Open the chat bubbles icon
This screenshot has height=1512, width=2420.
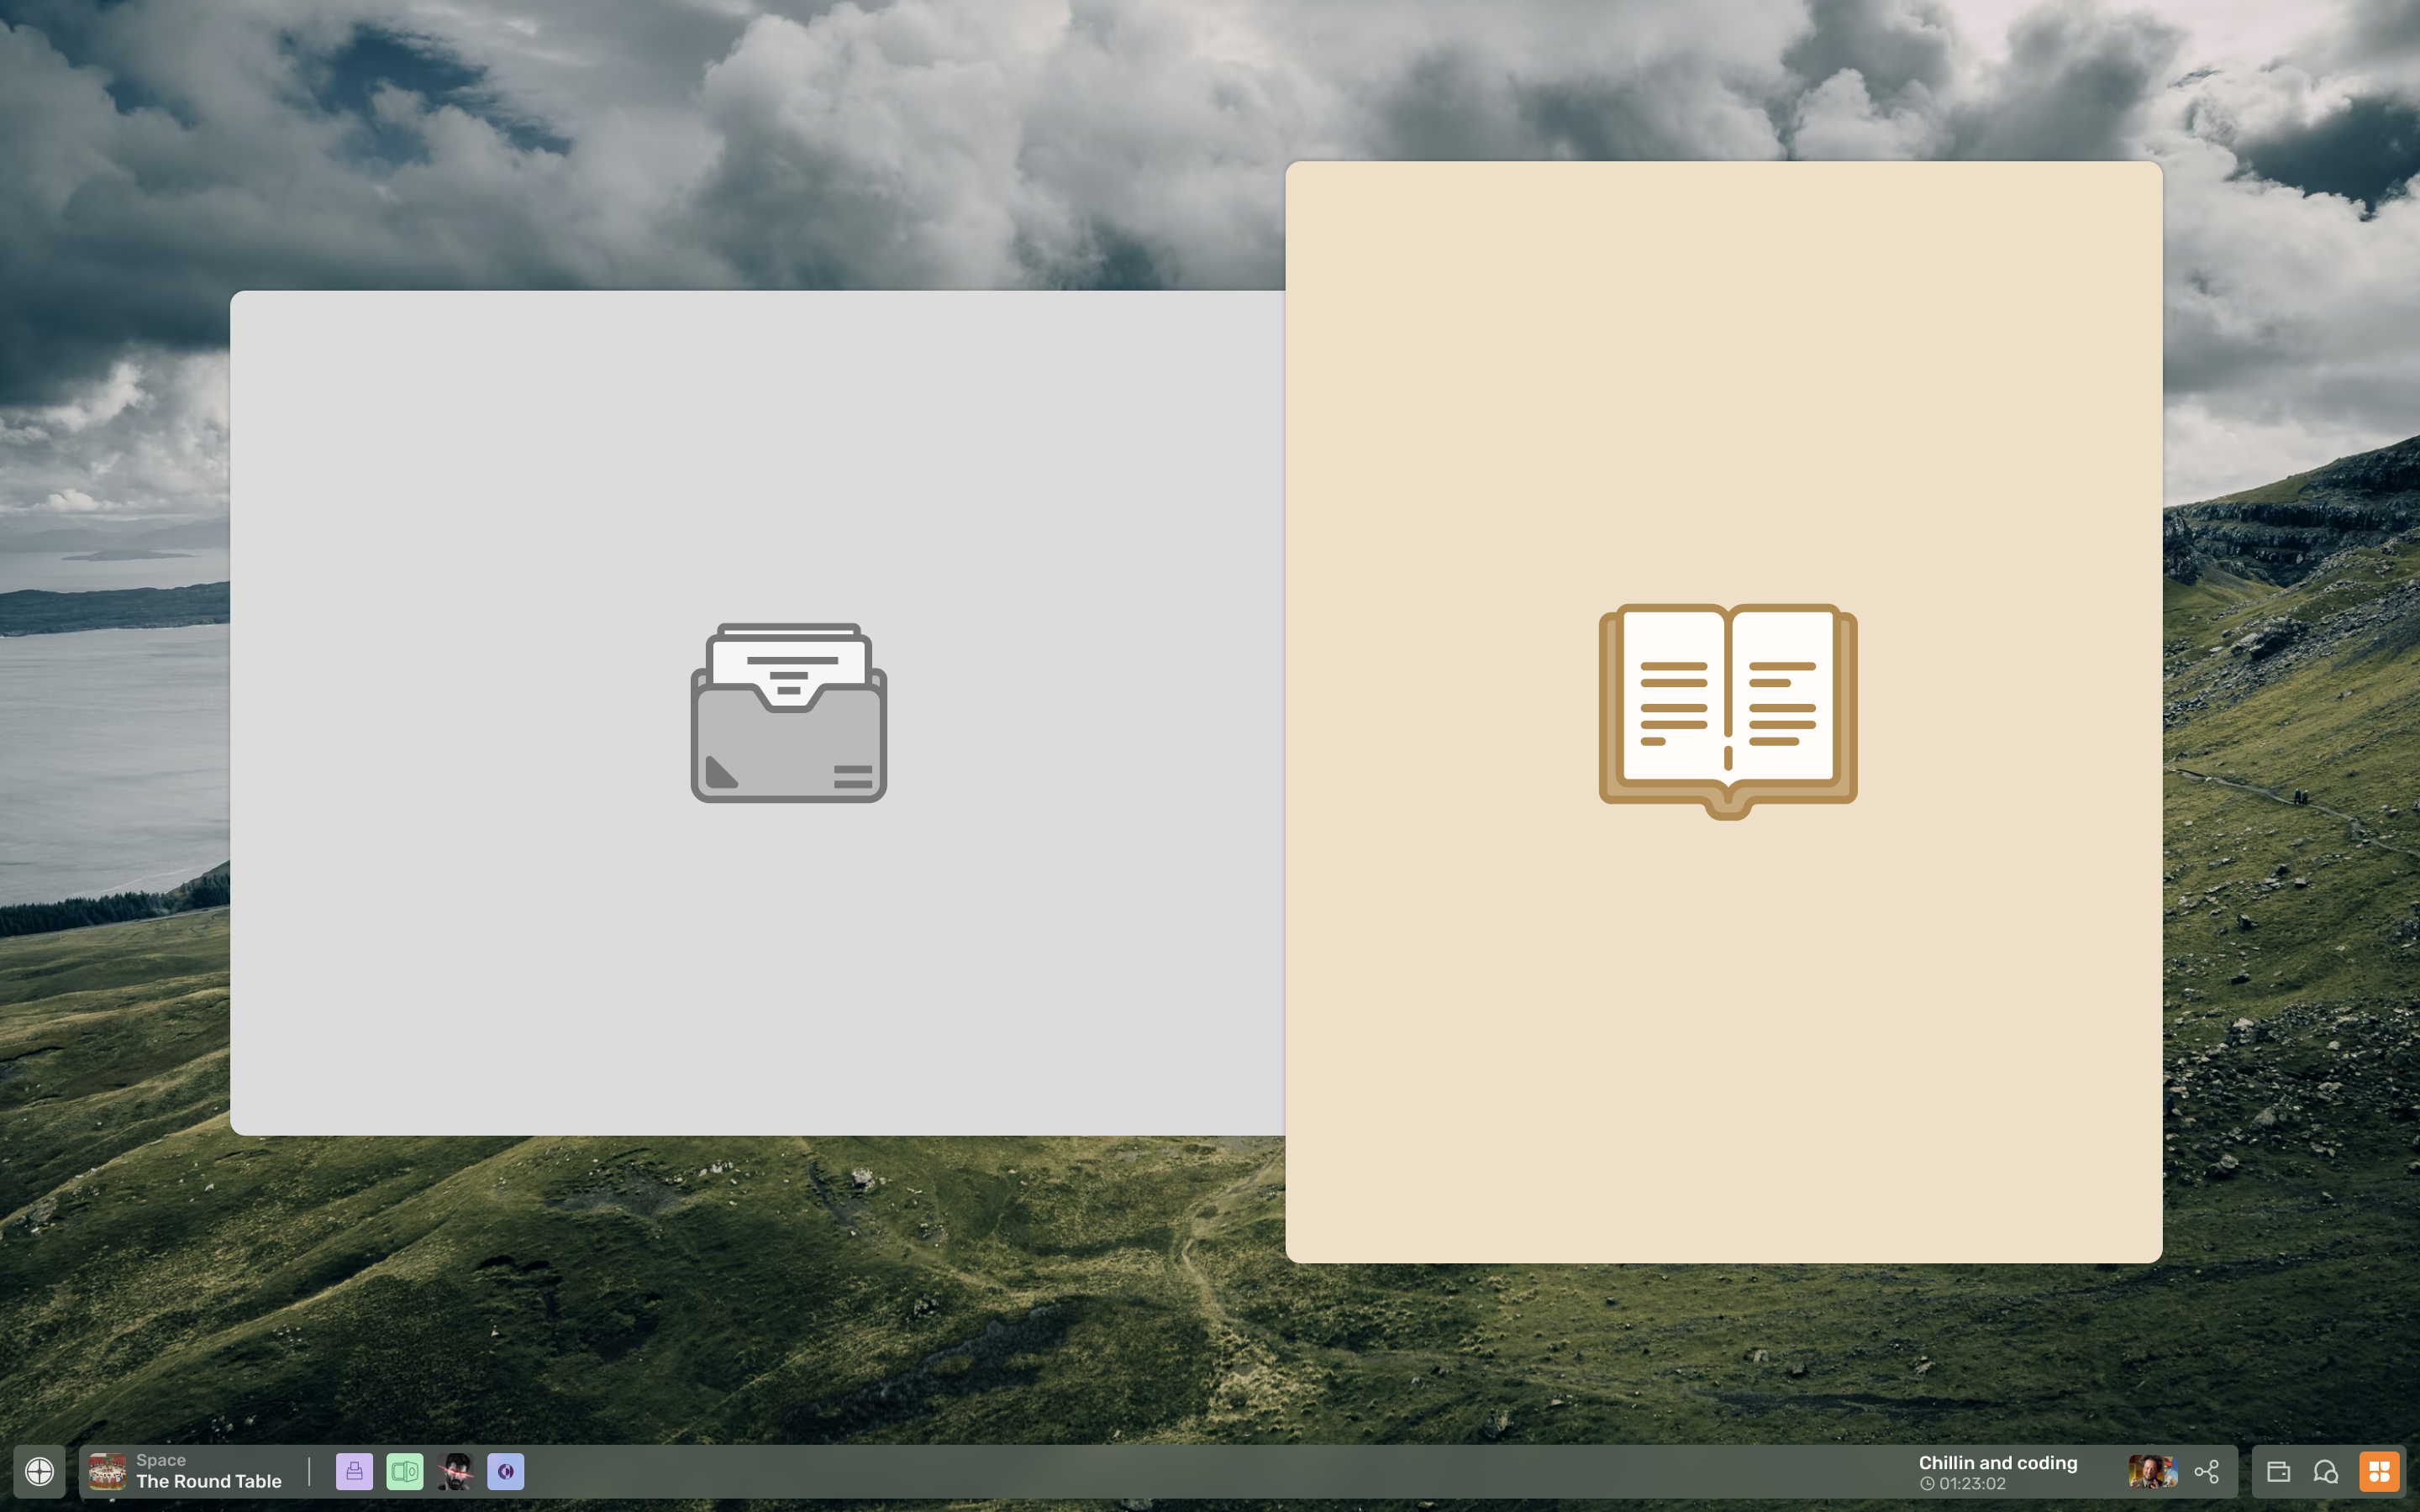pos(2326,1471)
